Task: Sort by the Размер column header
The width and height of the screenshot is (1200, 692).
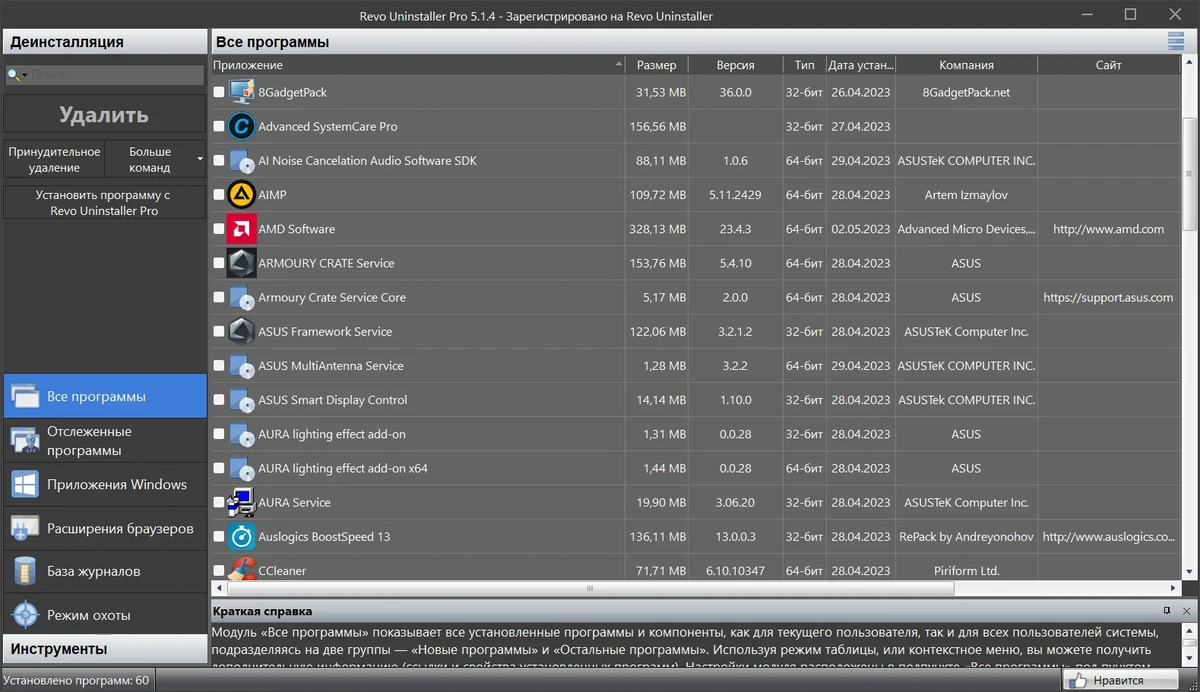Action: (x=658, y=65)
